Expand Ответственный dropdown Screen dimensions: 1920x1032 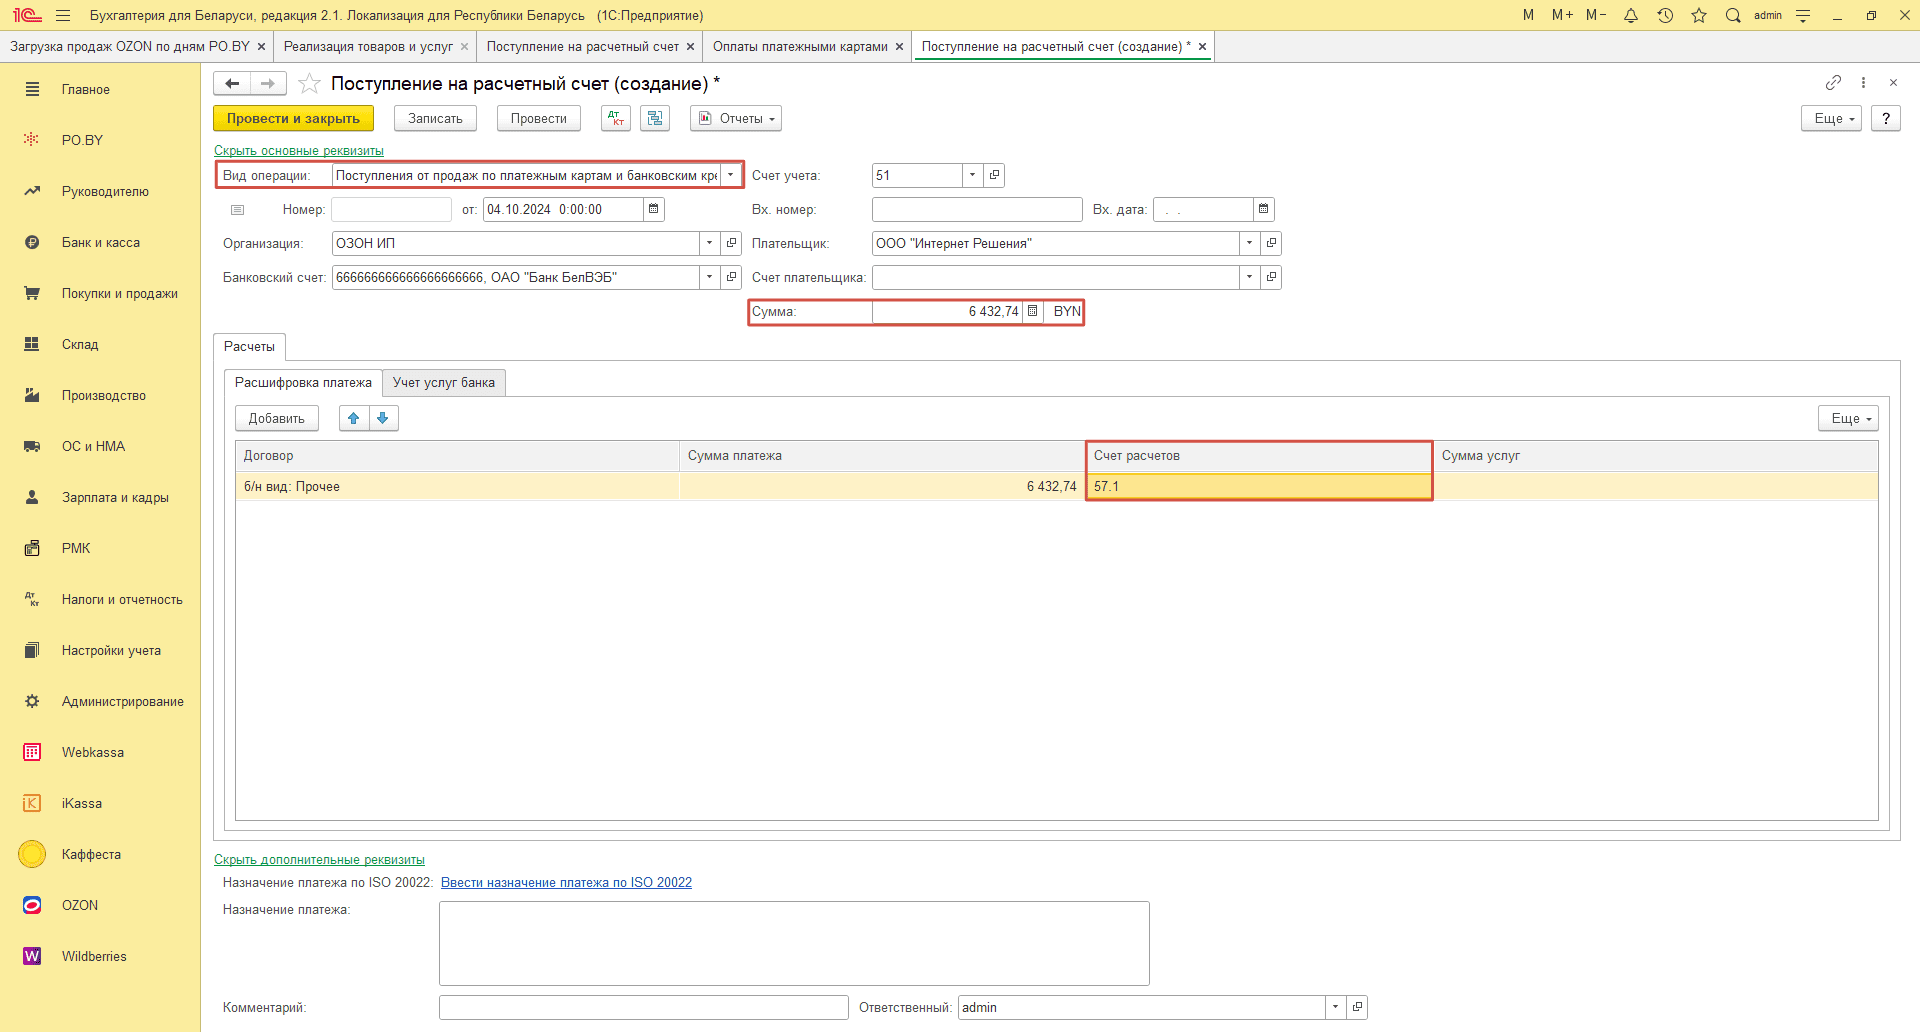[1335, 1007]
